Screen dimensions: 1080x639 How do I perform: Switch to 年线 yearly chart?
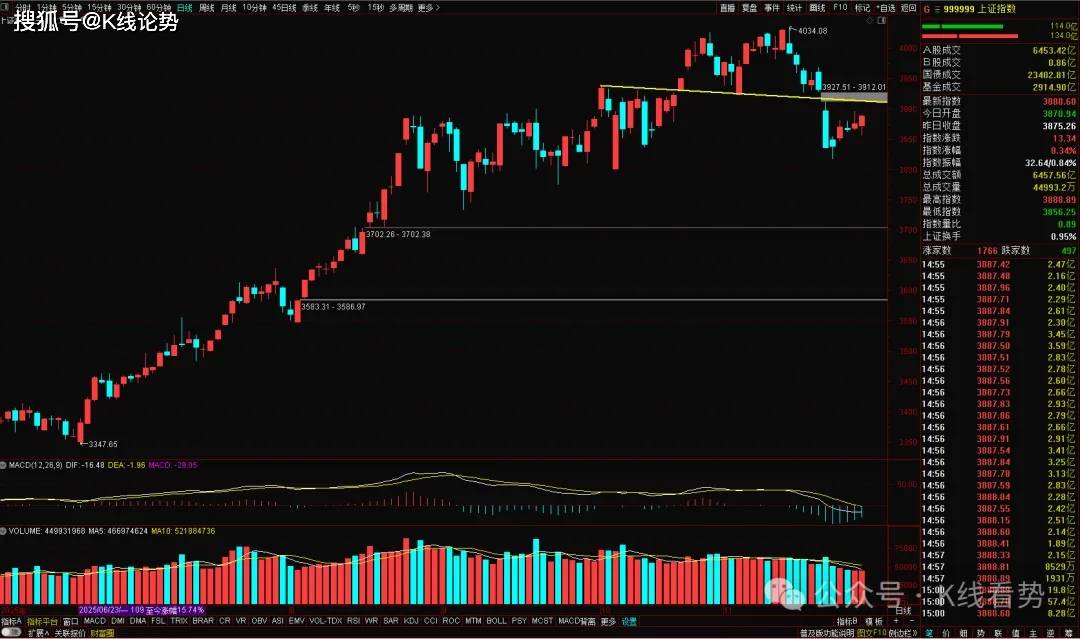coord(332,8)
